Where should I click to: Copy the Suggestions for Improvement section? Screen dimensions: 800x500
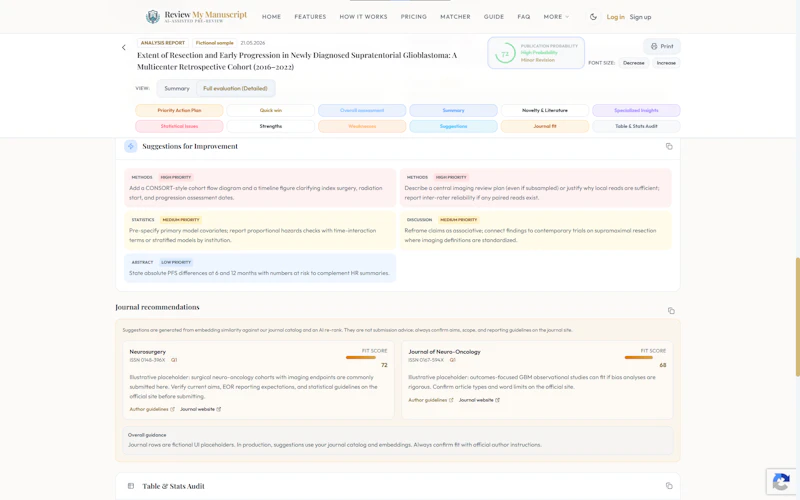pos(669,146)
